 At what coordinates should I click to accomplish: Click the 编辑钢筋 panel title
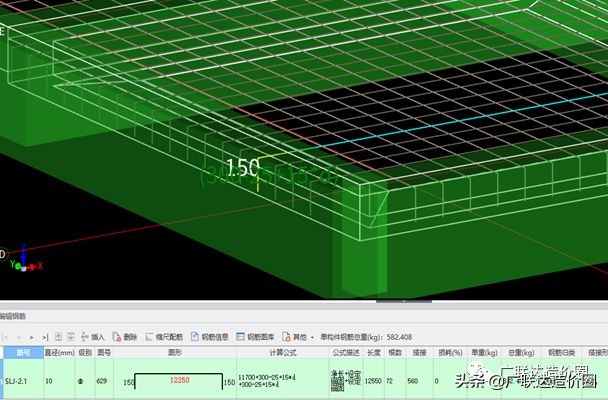click(13, 316)
